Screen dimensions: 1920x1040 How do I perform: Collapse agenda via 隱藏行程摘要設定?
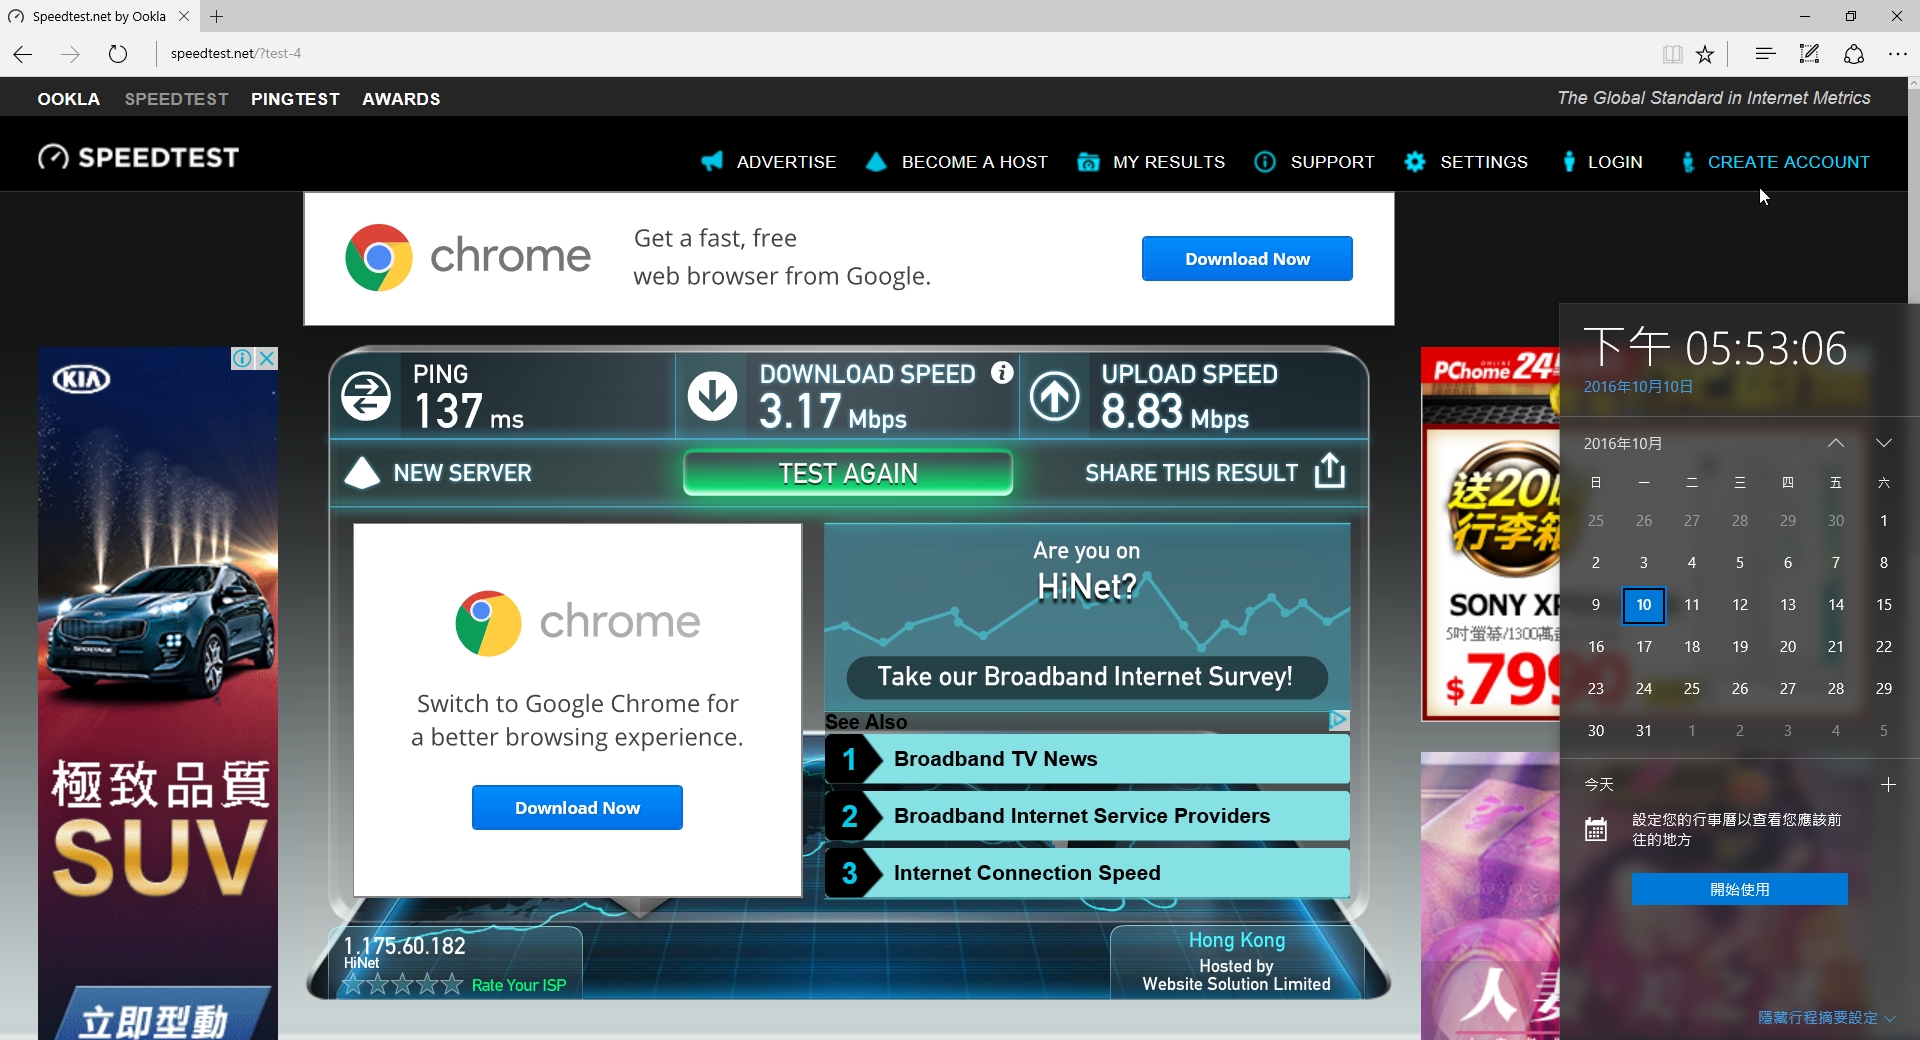tap(1827, 1017)
